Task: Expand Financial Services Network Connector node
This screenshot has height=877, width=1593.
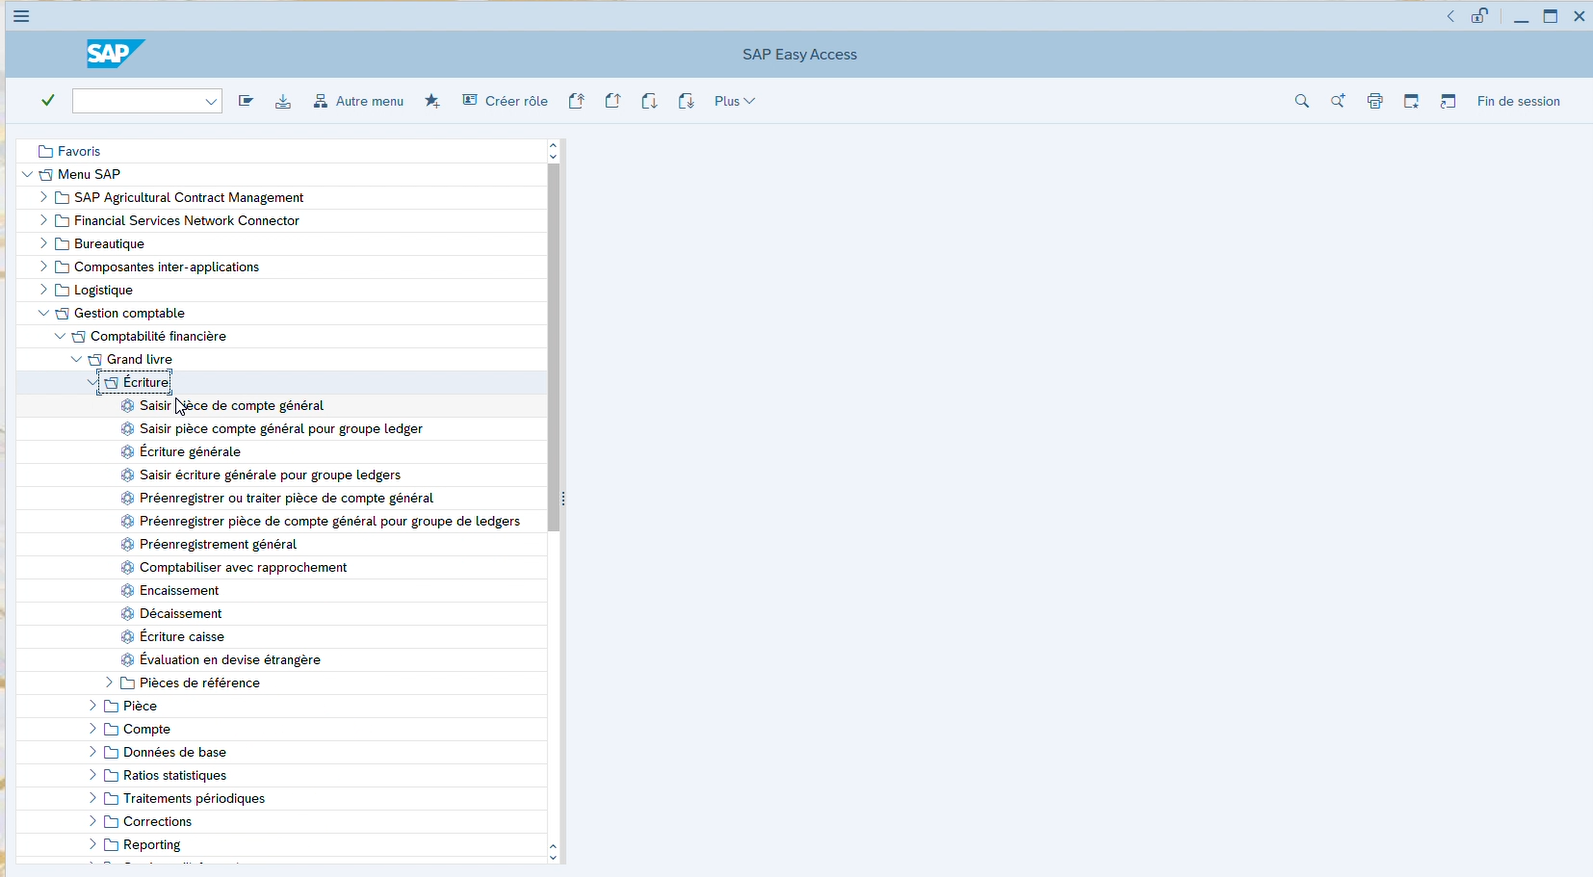Action: click(x=43, y=220)
